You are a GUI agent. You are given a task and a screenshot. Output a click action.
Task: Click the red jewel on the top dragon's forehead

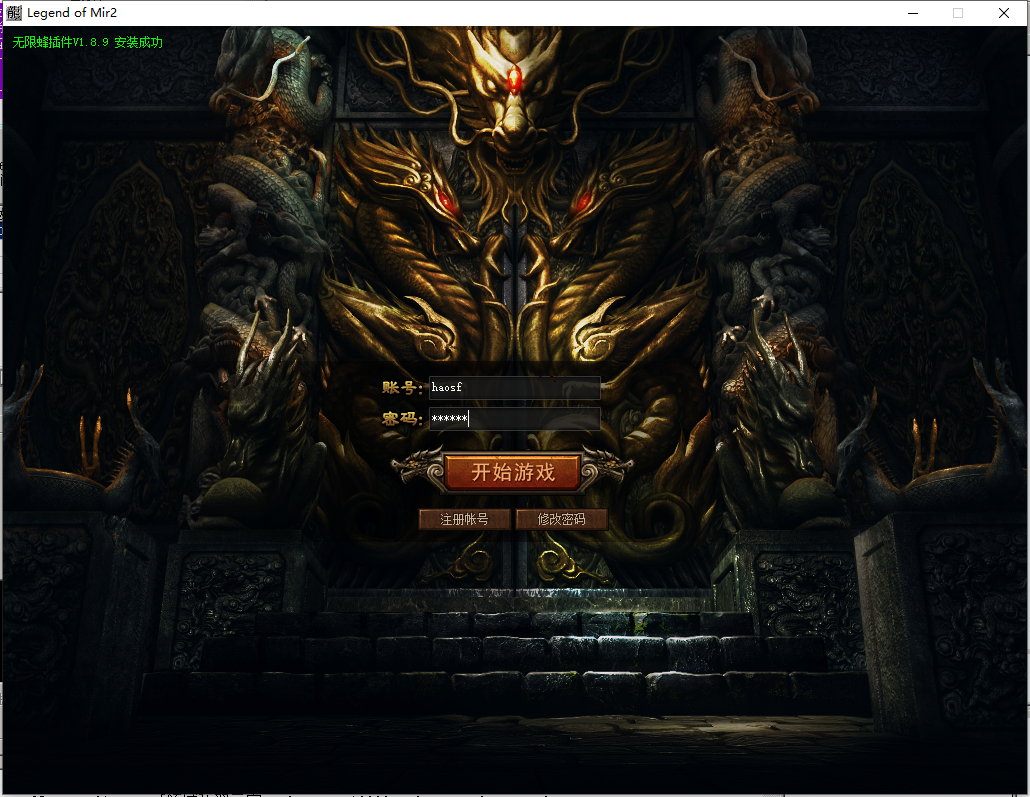pyautogui.click(x=515, y=79)
